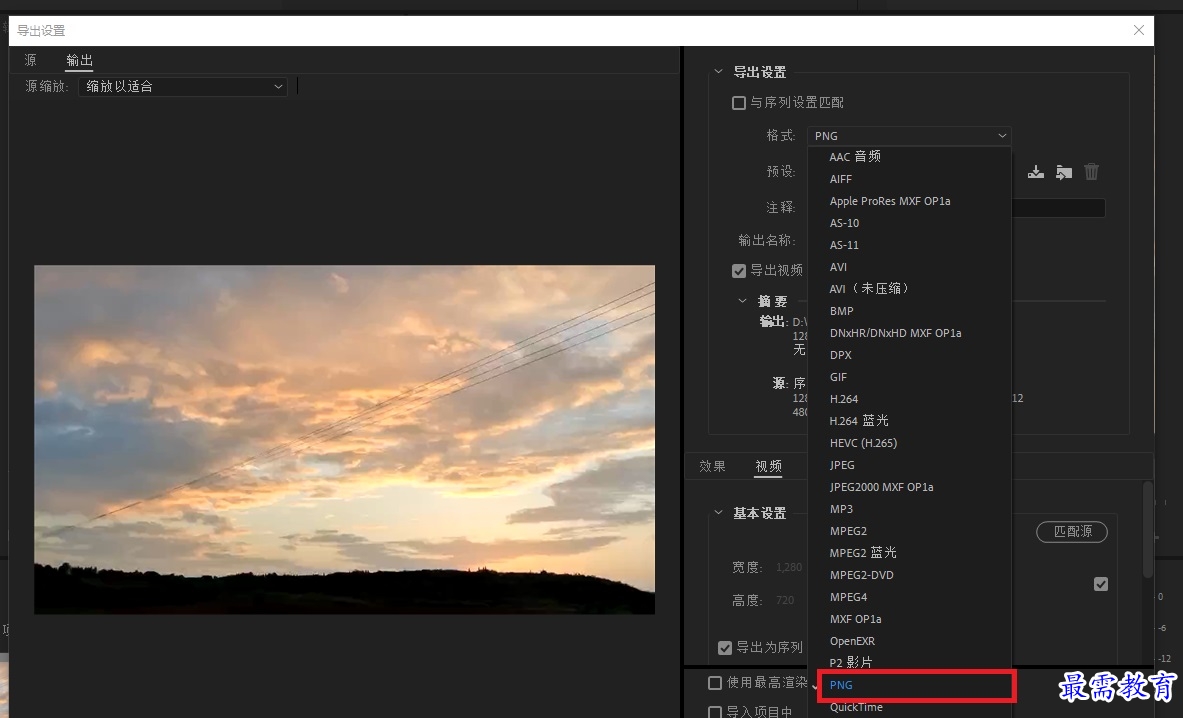Screen dimensions: 1183x718
Task: Click the settings panel vertical scrollbar
Action: (1148, 529)
